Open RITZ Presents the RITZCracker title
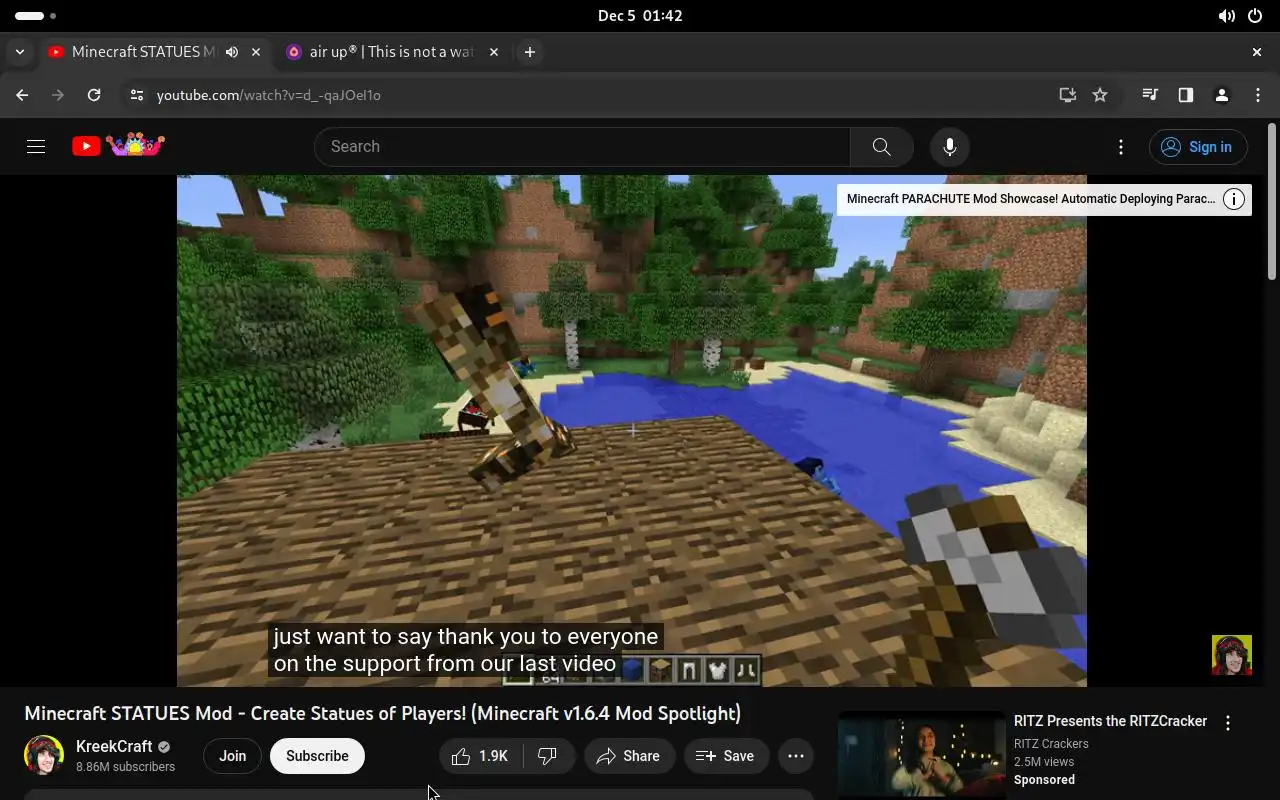This screenshot has height=800, width=1280. [1110, 721]
